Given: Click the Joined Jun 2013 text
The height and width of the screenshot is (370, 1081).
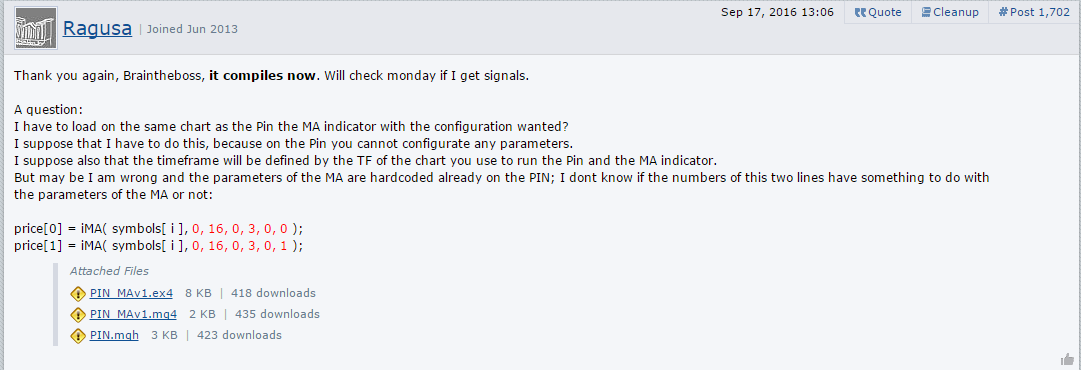Looking at the screenshot, I should click(192, 29).
